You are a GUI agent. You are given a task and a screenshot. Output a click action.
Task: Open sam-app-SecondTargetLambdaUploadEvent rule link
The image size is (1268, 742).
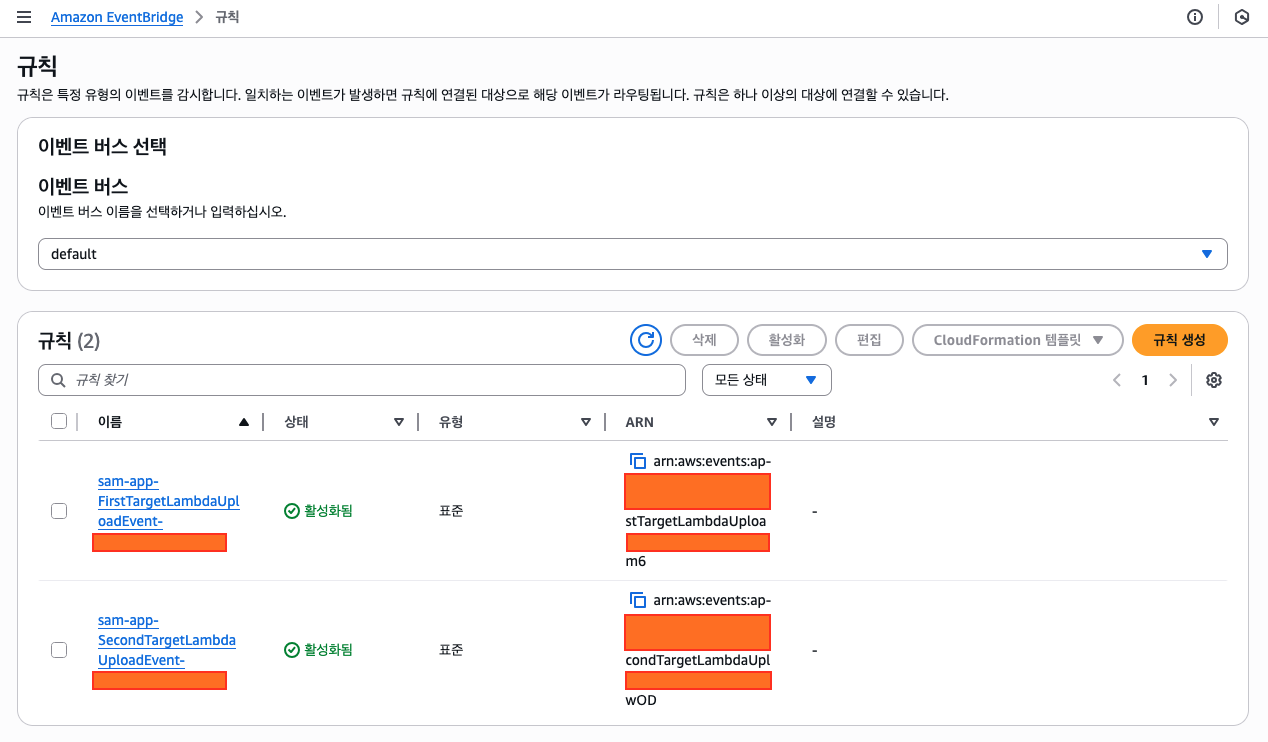click(167, 640)
